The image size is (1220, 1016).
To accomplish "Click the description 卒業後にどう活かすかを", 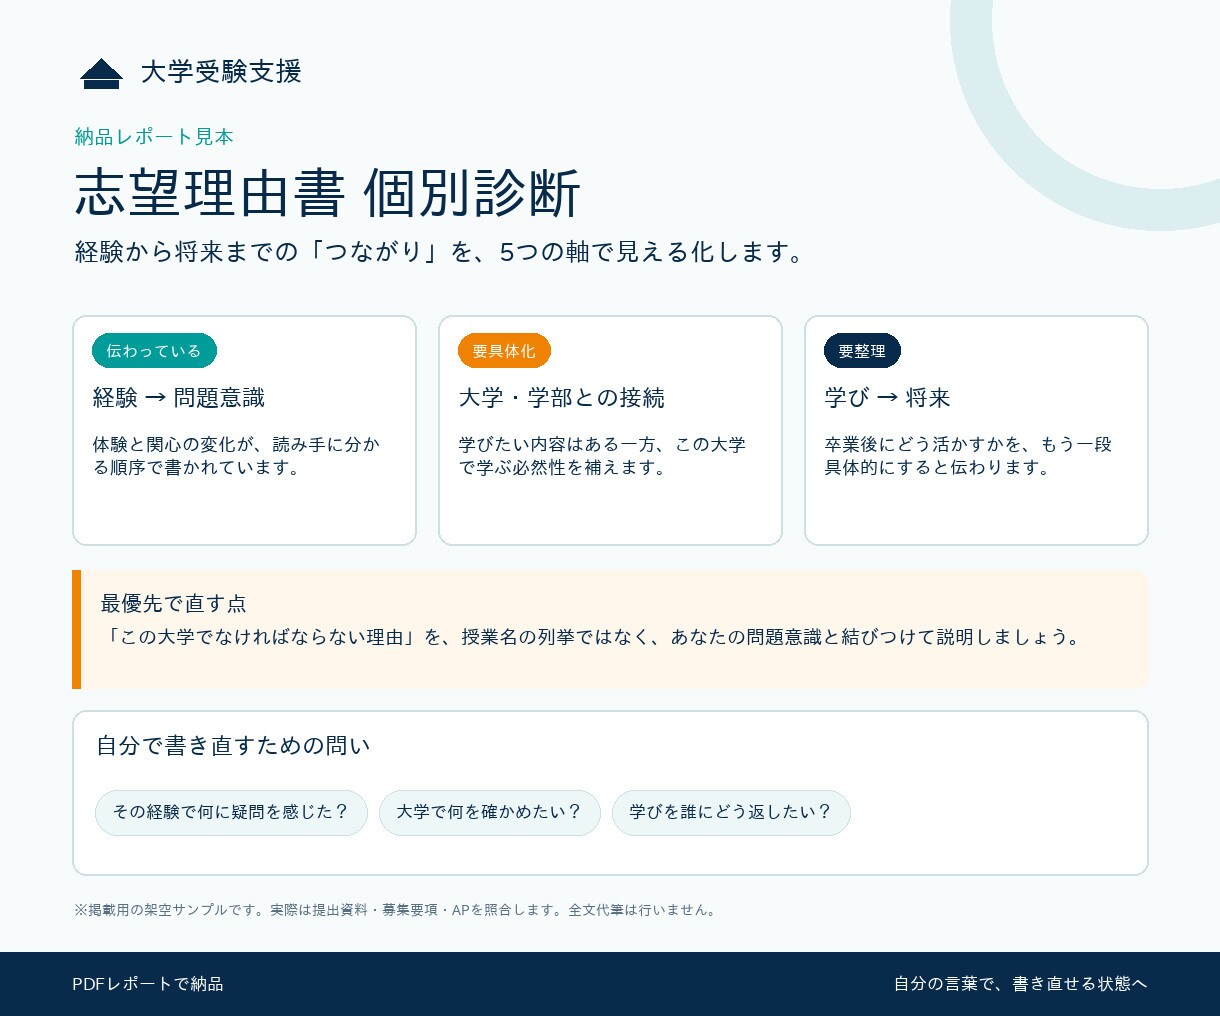I will pos(968,456).
